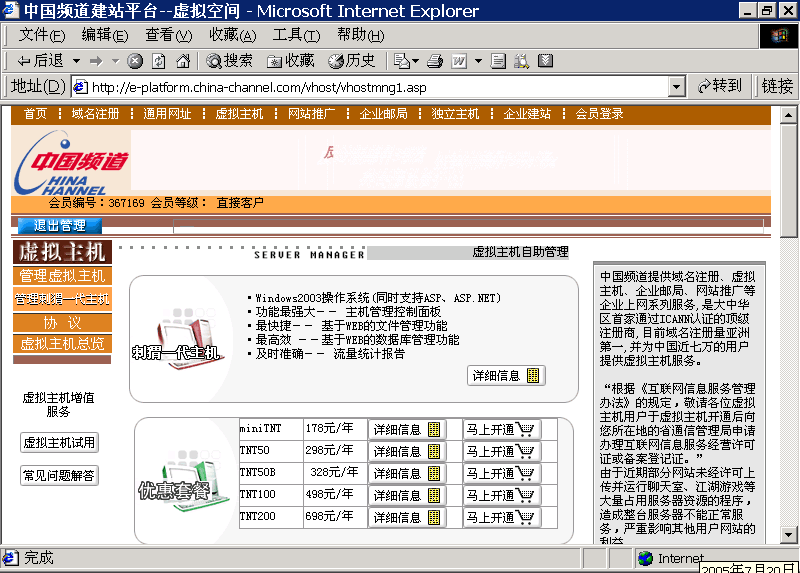
Task: Click the 优惠套餐 computer thumbnail
Action: click(185, 480)
